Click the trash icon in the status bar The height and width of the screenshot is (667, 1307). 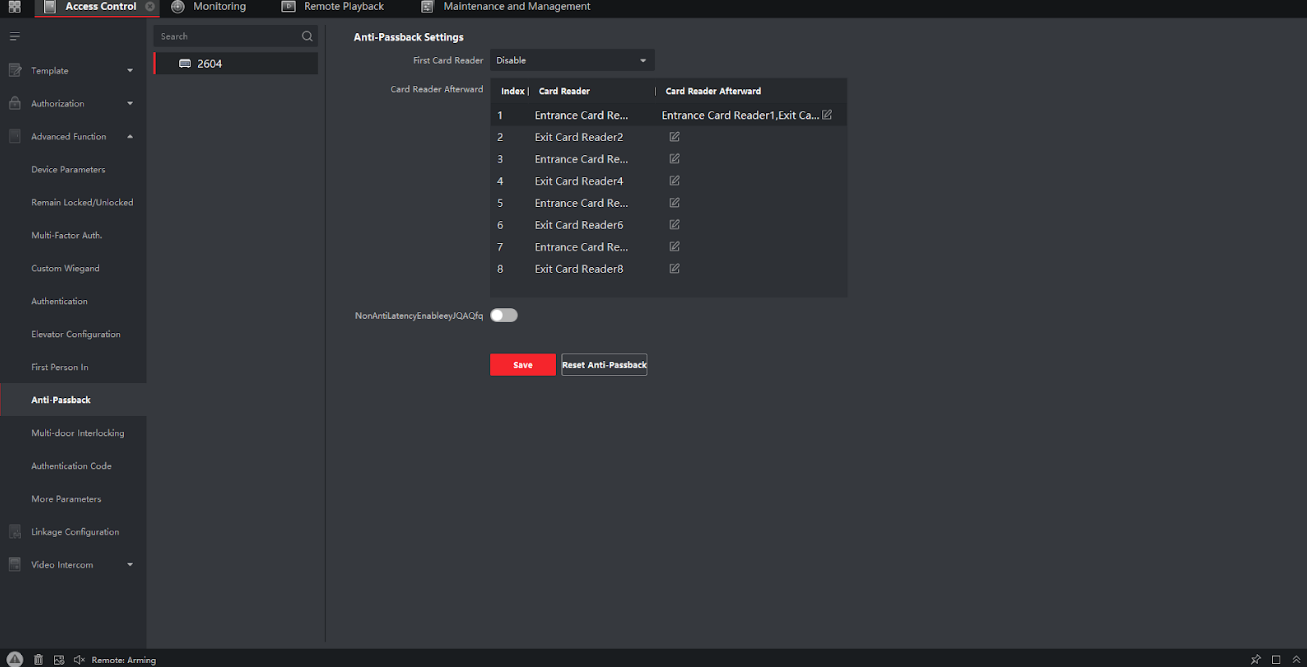coord(38,660)
